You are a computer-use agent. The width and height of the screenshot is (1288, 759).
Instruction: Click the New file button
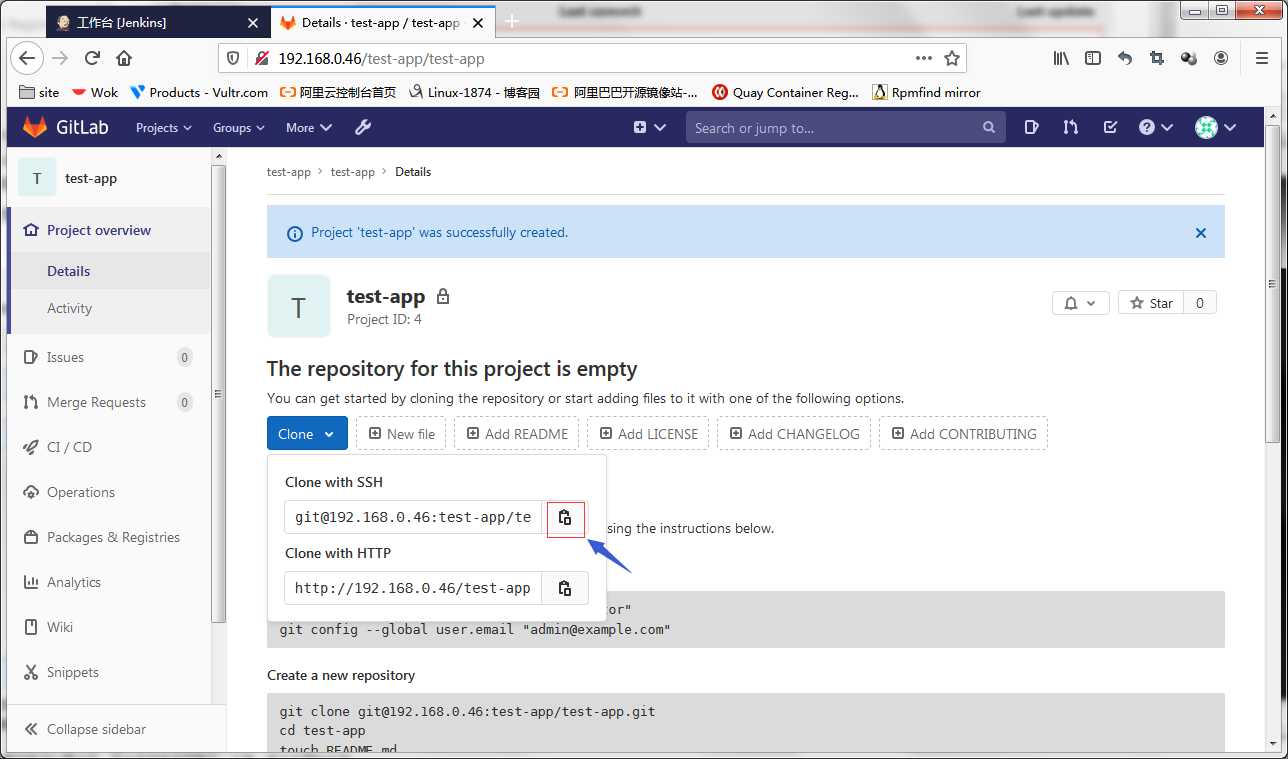[401, 434]
